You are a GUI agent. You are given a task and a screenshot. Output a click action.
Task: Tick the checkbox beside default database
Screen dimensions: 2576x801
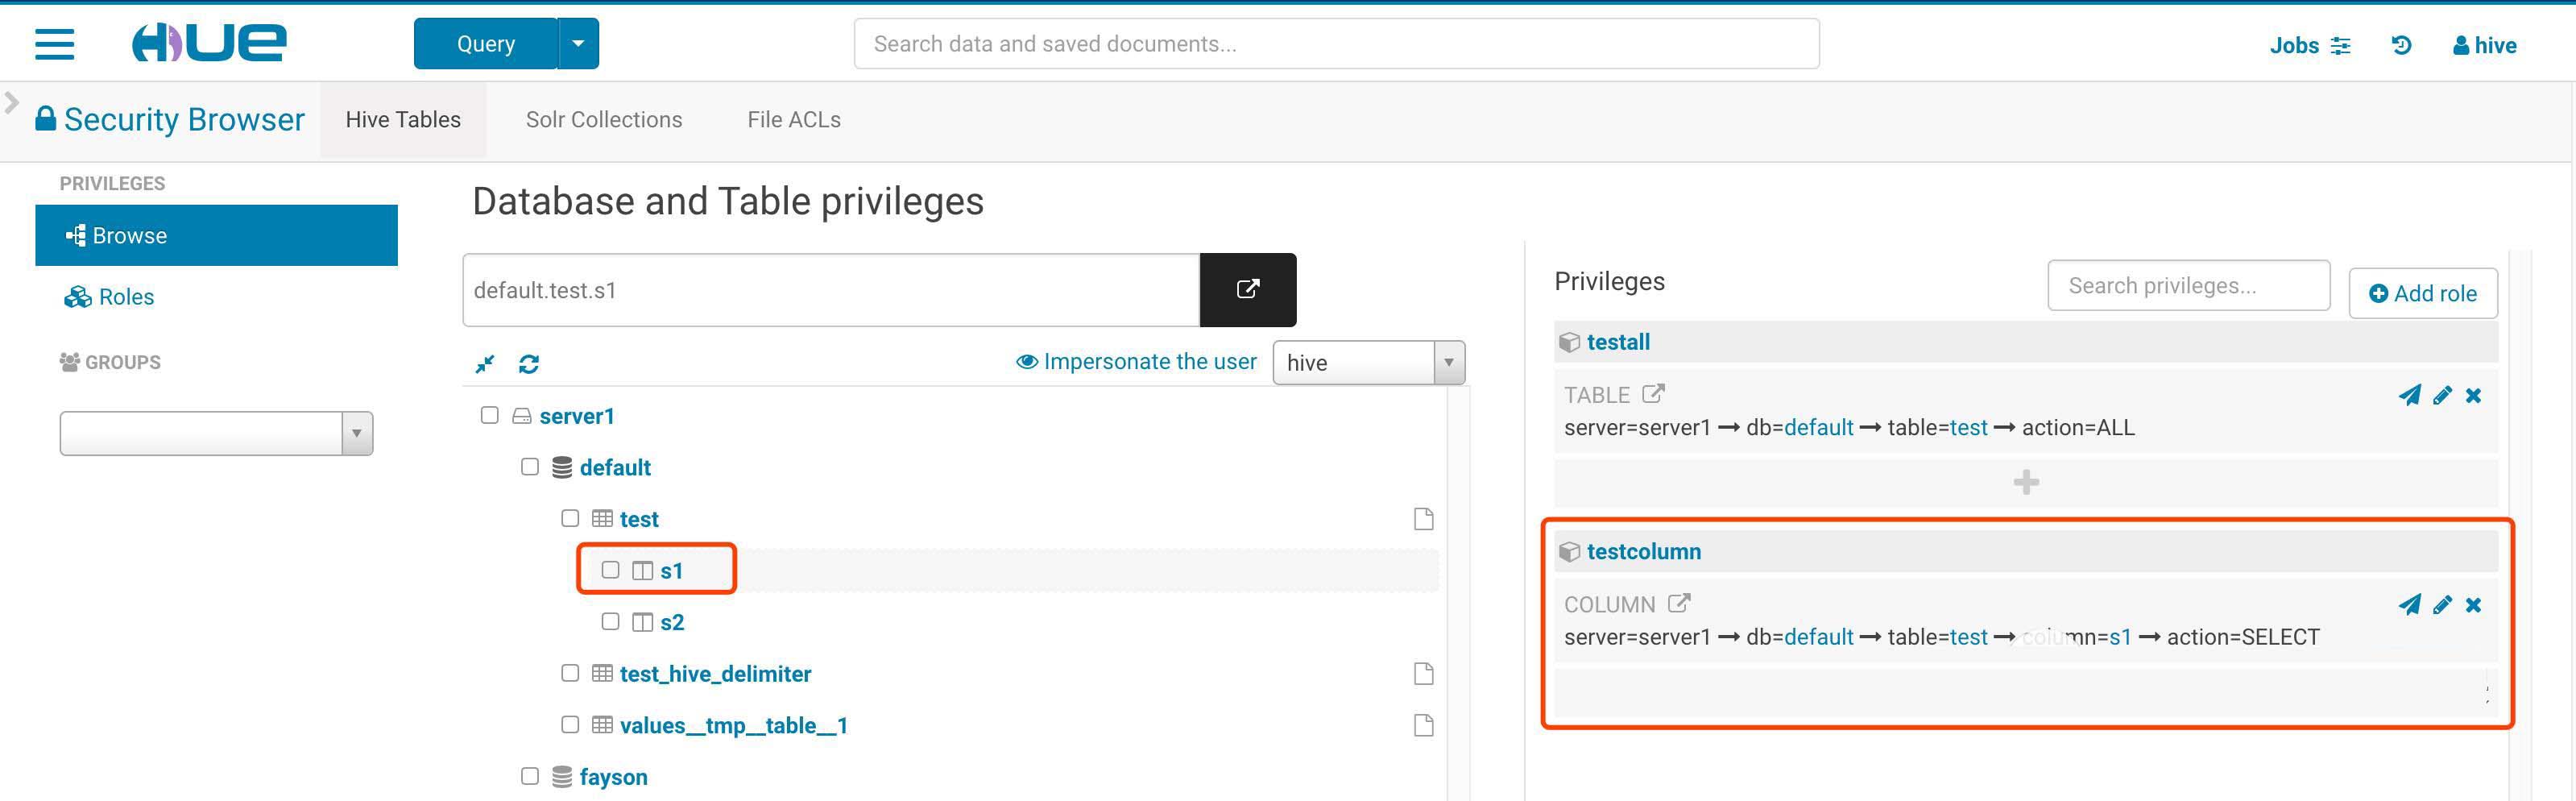(x=530, y=467)
